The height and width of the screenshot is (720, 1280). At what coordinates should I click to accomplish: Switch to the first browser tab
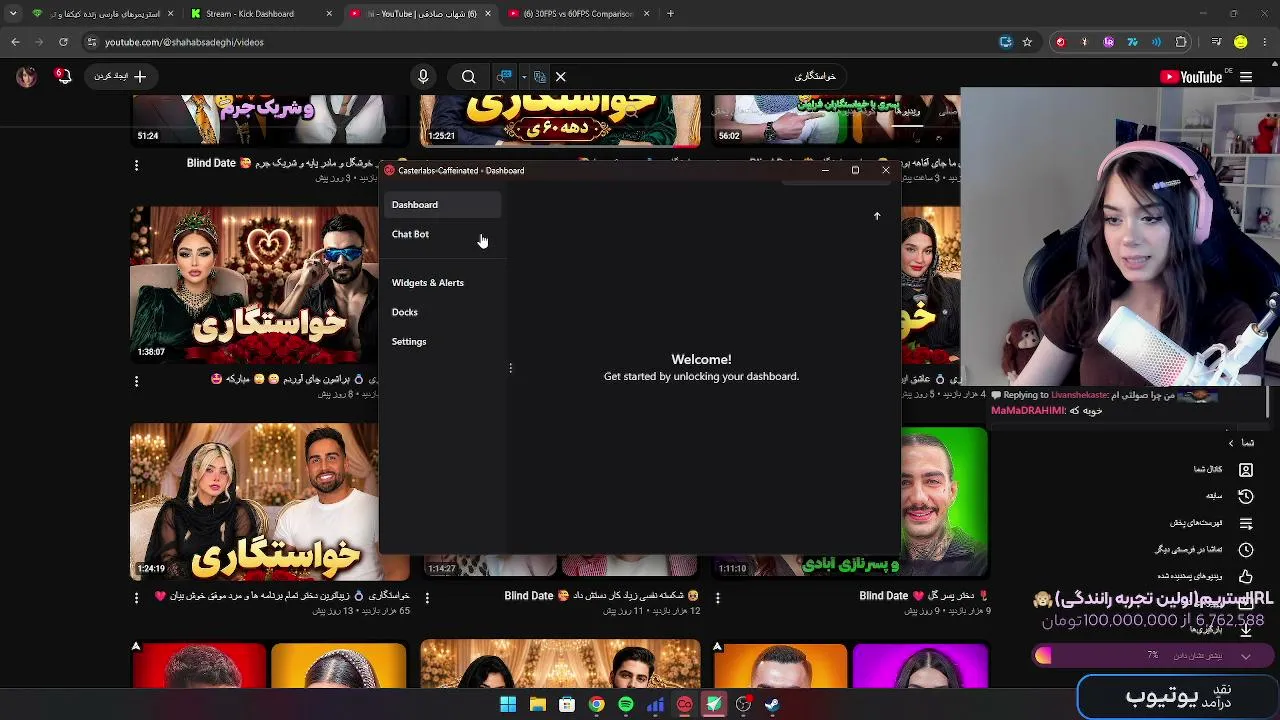tap(103, 14)
